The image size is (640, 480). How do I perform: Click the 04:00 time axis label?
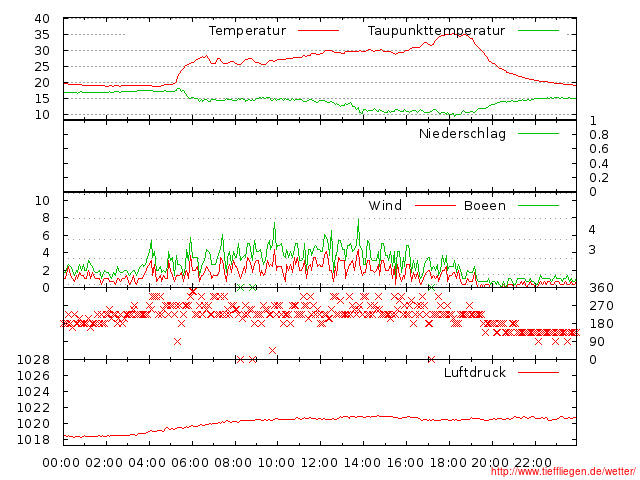(x=147, y=463)
